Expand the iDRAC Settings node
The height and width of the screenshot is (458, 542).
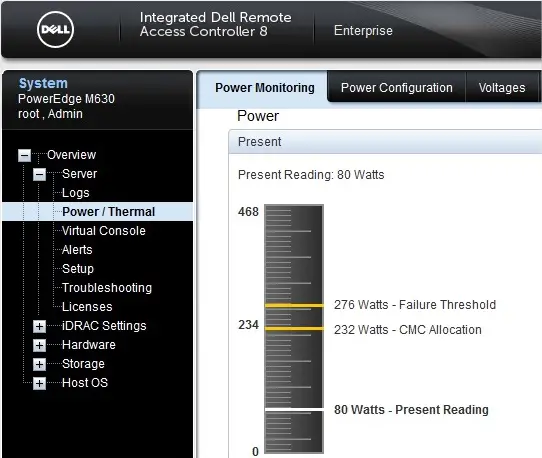point(39,326)
